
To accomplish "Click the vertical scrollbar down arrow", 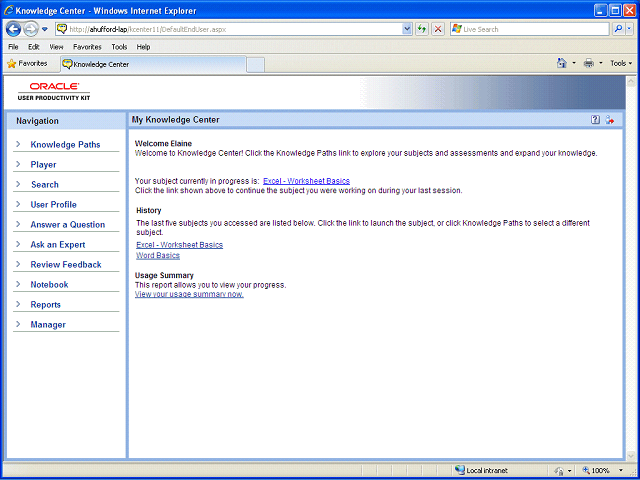I will click(x=631, y=455).
